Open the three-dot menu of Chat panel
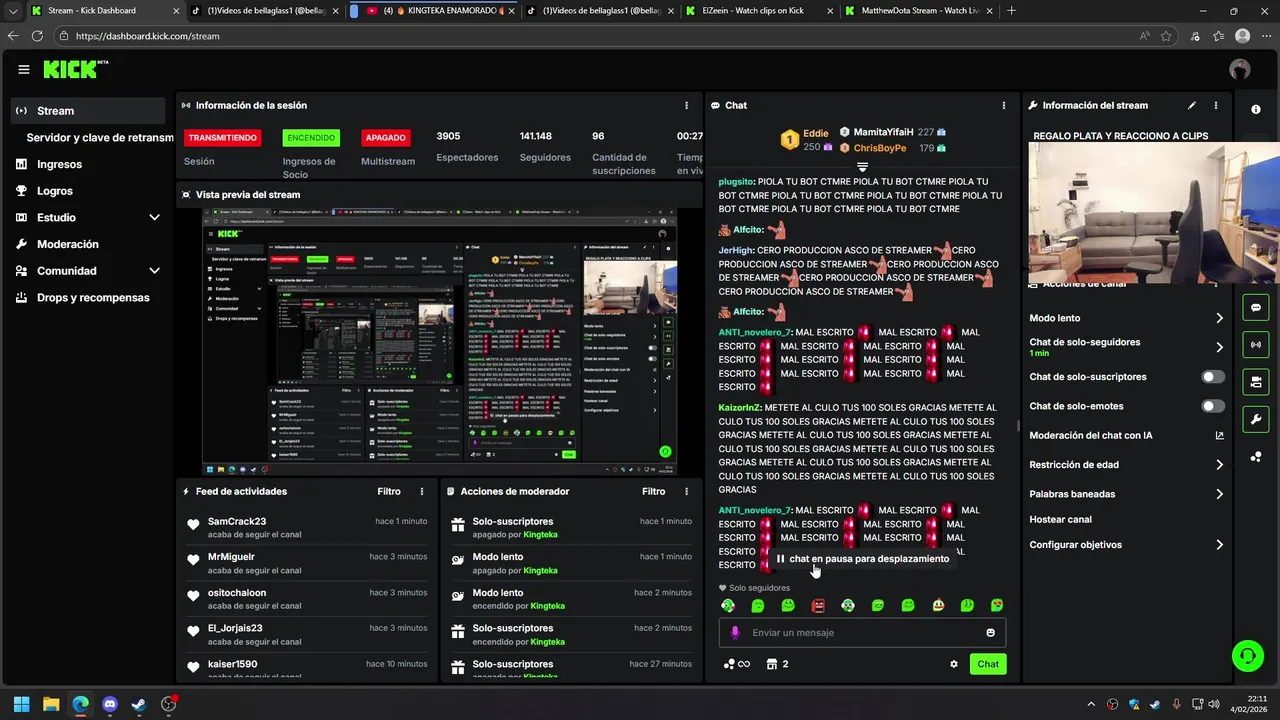Image resolution: width=1280 pixels, height=720 pixels. (x=1004, y=105)
